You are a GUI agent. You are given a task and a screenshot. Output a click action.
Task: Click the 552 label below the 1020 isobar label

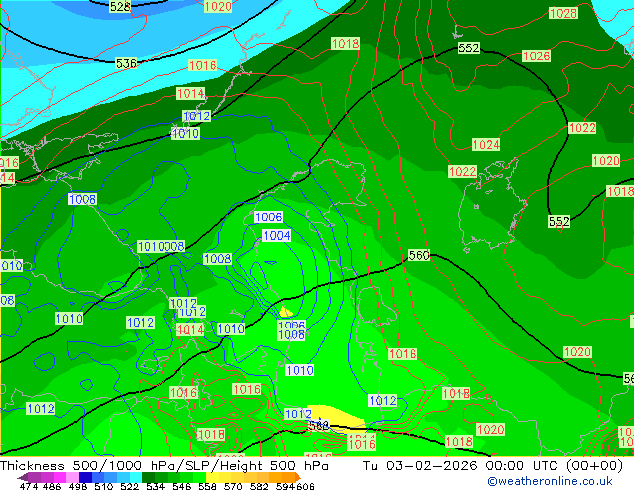click(559, 222)
